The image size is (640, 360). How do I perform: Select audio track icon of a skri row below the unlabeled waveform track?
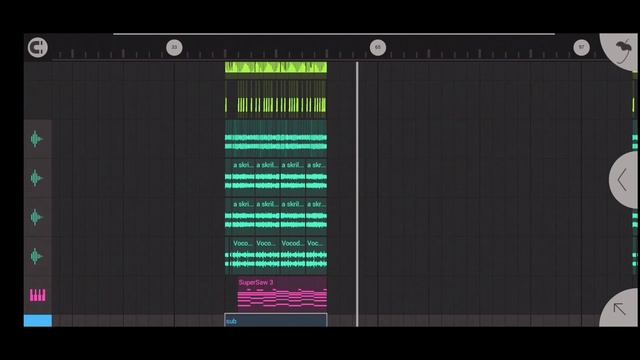36,178
